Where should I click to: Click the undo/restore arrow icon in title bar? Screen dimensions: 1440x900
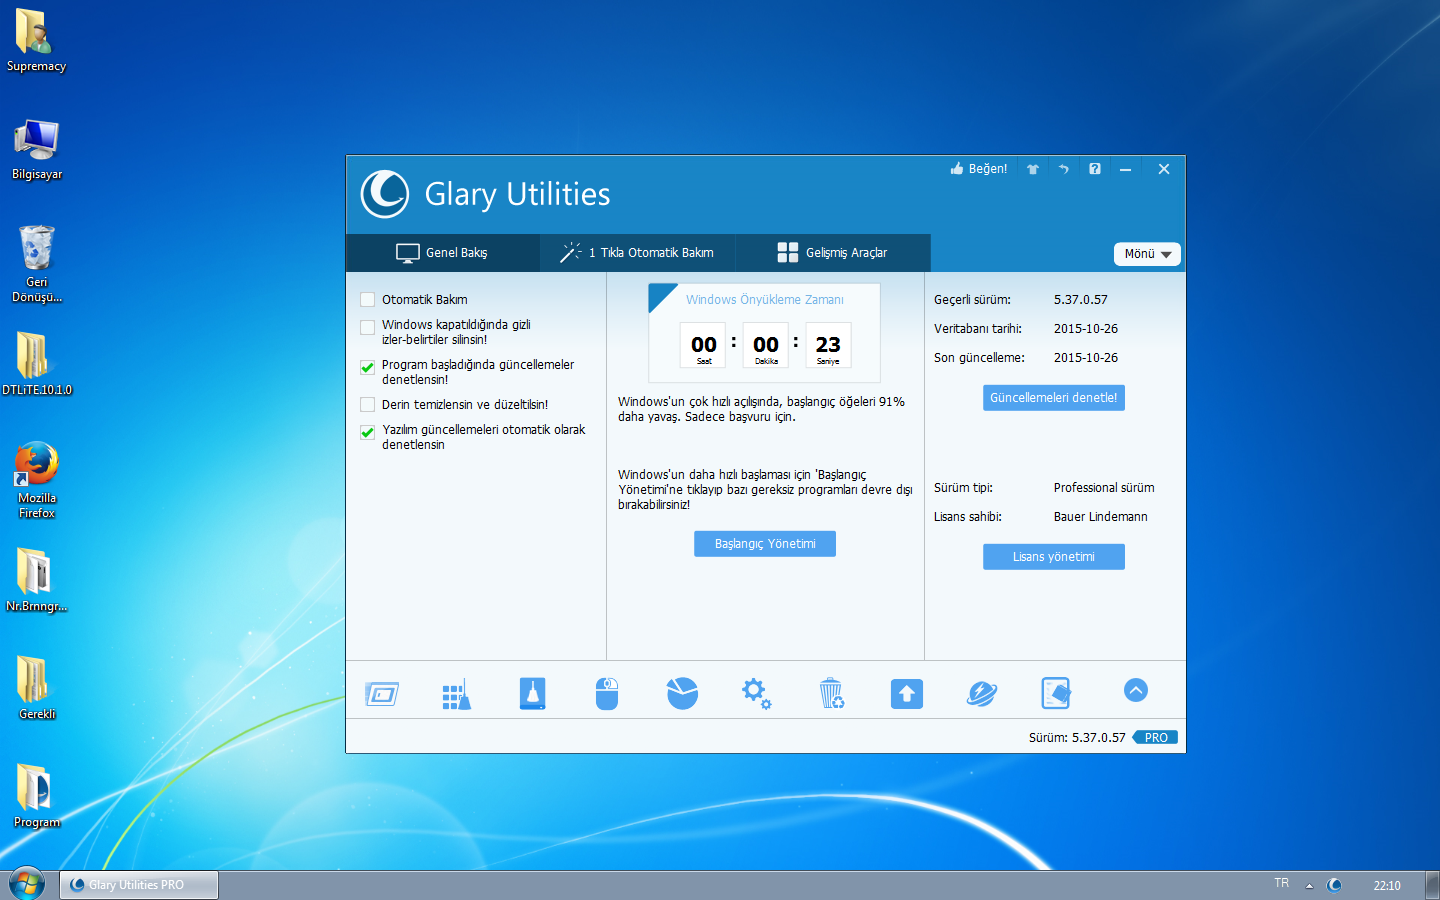click(1064, 169)
